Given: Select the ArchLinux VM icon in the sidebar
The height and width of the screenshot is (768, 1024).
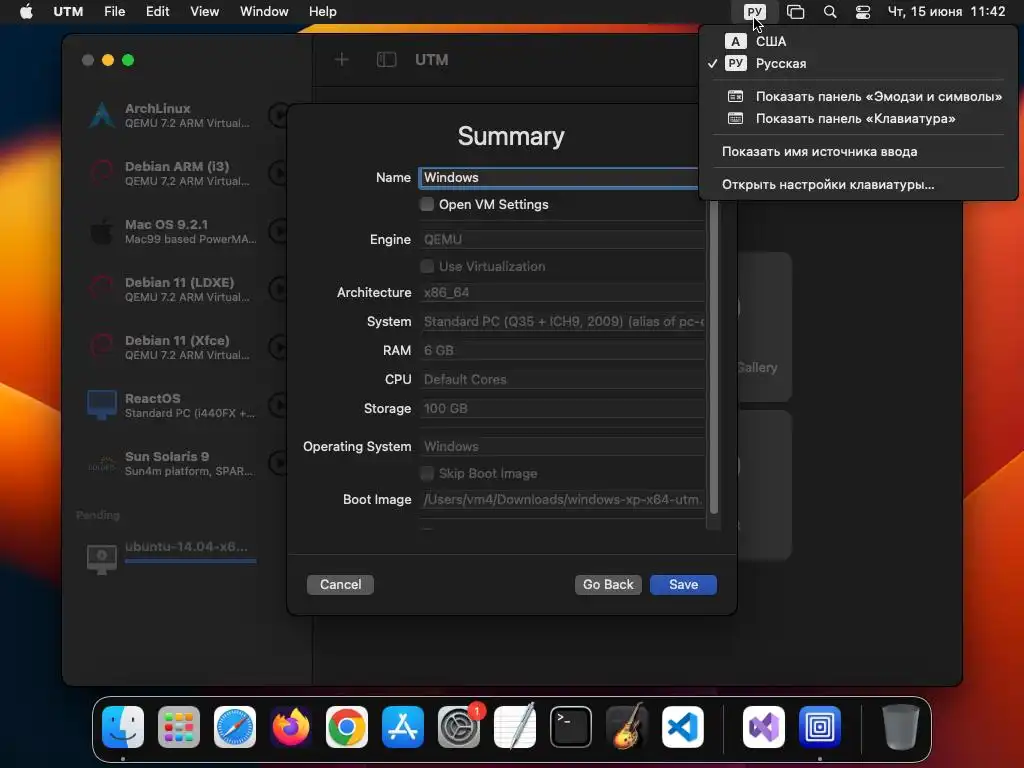Looking at the screenshot, I should pos(102,115).
